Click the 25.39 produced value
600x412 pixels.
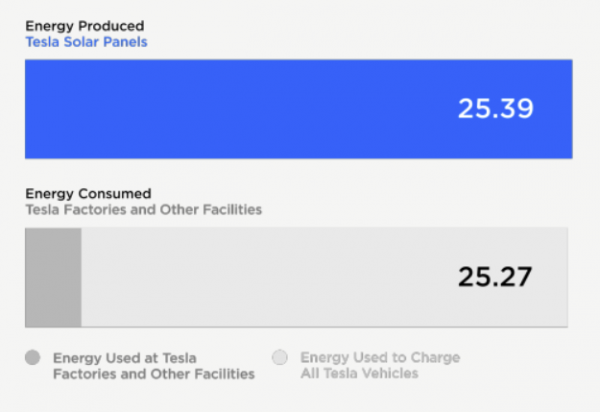coord(495,109)
